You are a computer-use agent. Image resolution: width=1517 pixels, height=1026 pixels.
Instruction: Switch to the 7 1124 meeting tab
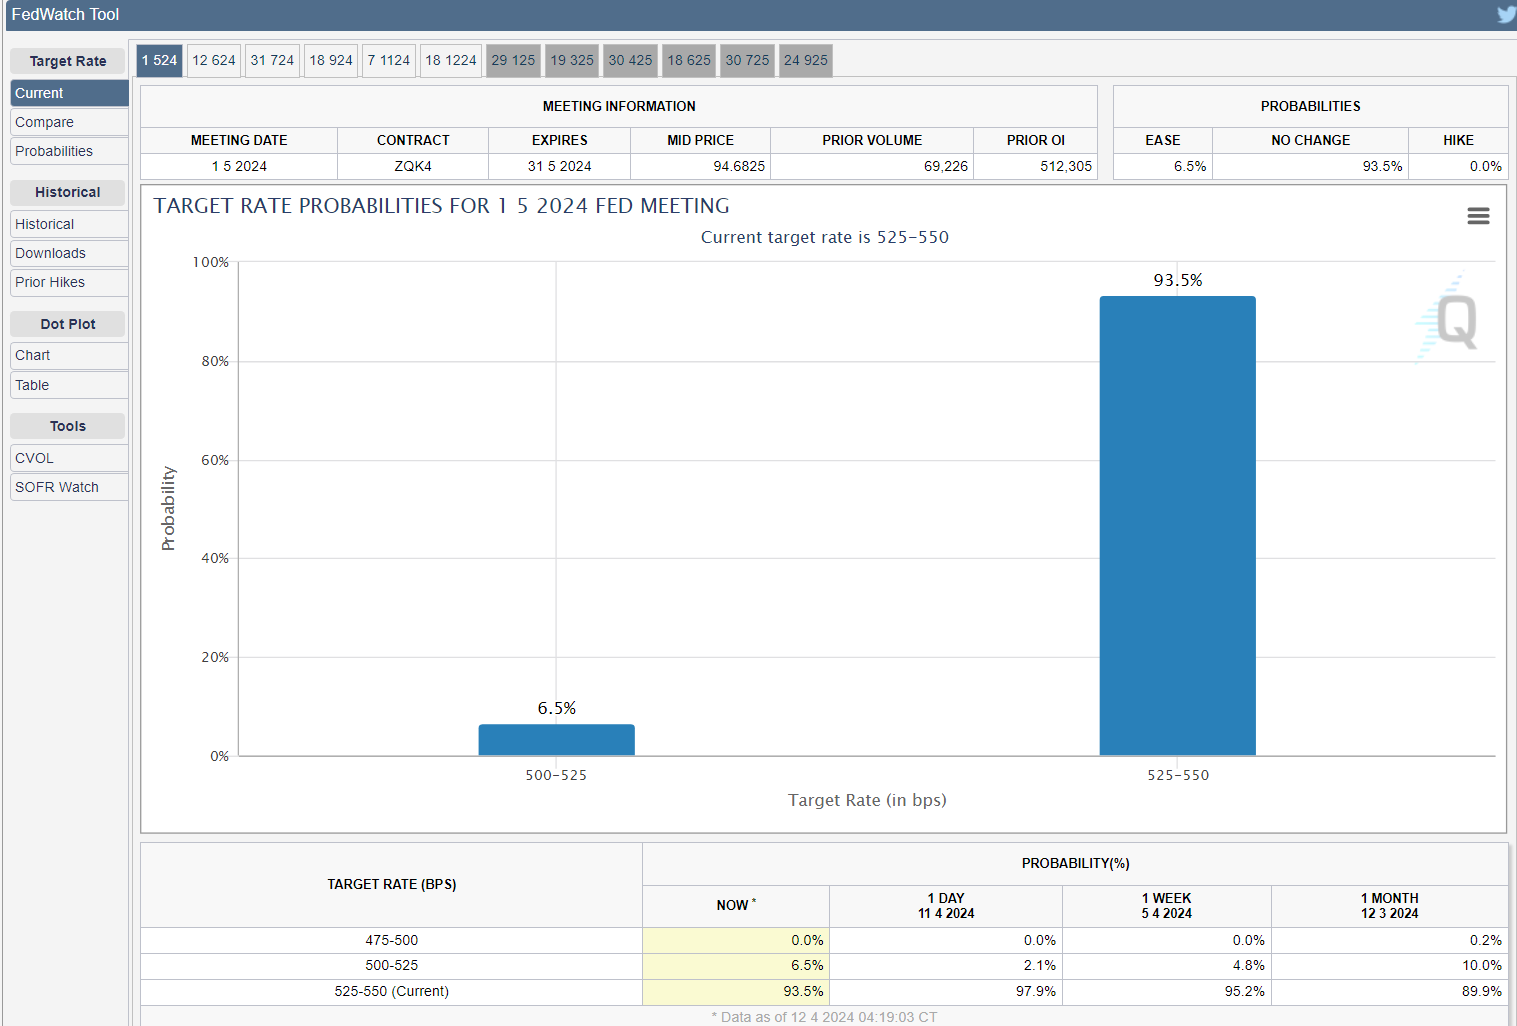tap(389, 60)
